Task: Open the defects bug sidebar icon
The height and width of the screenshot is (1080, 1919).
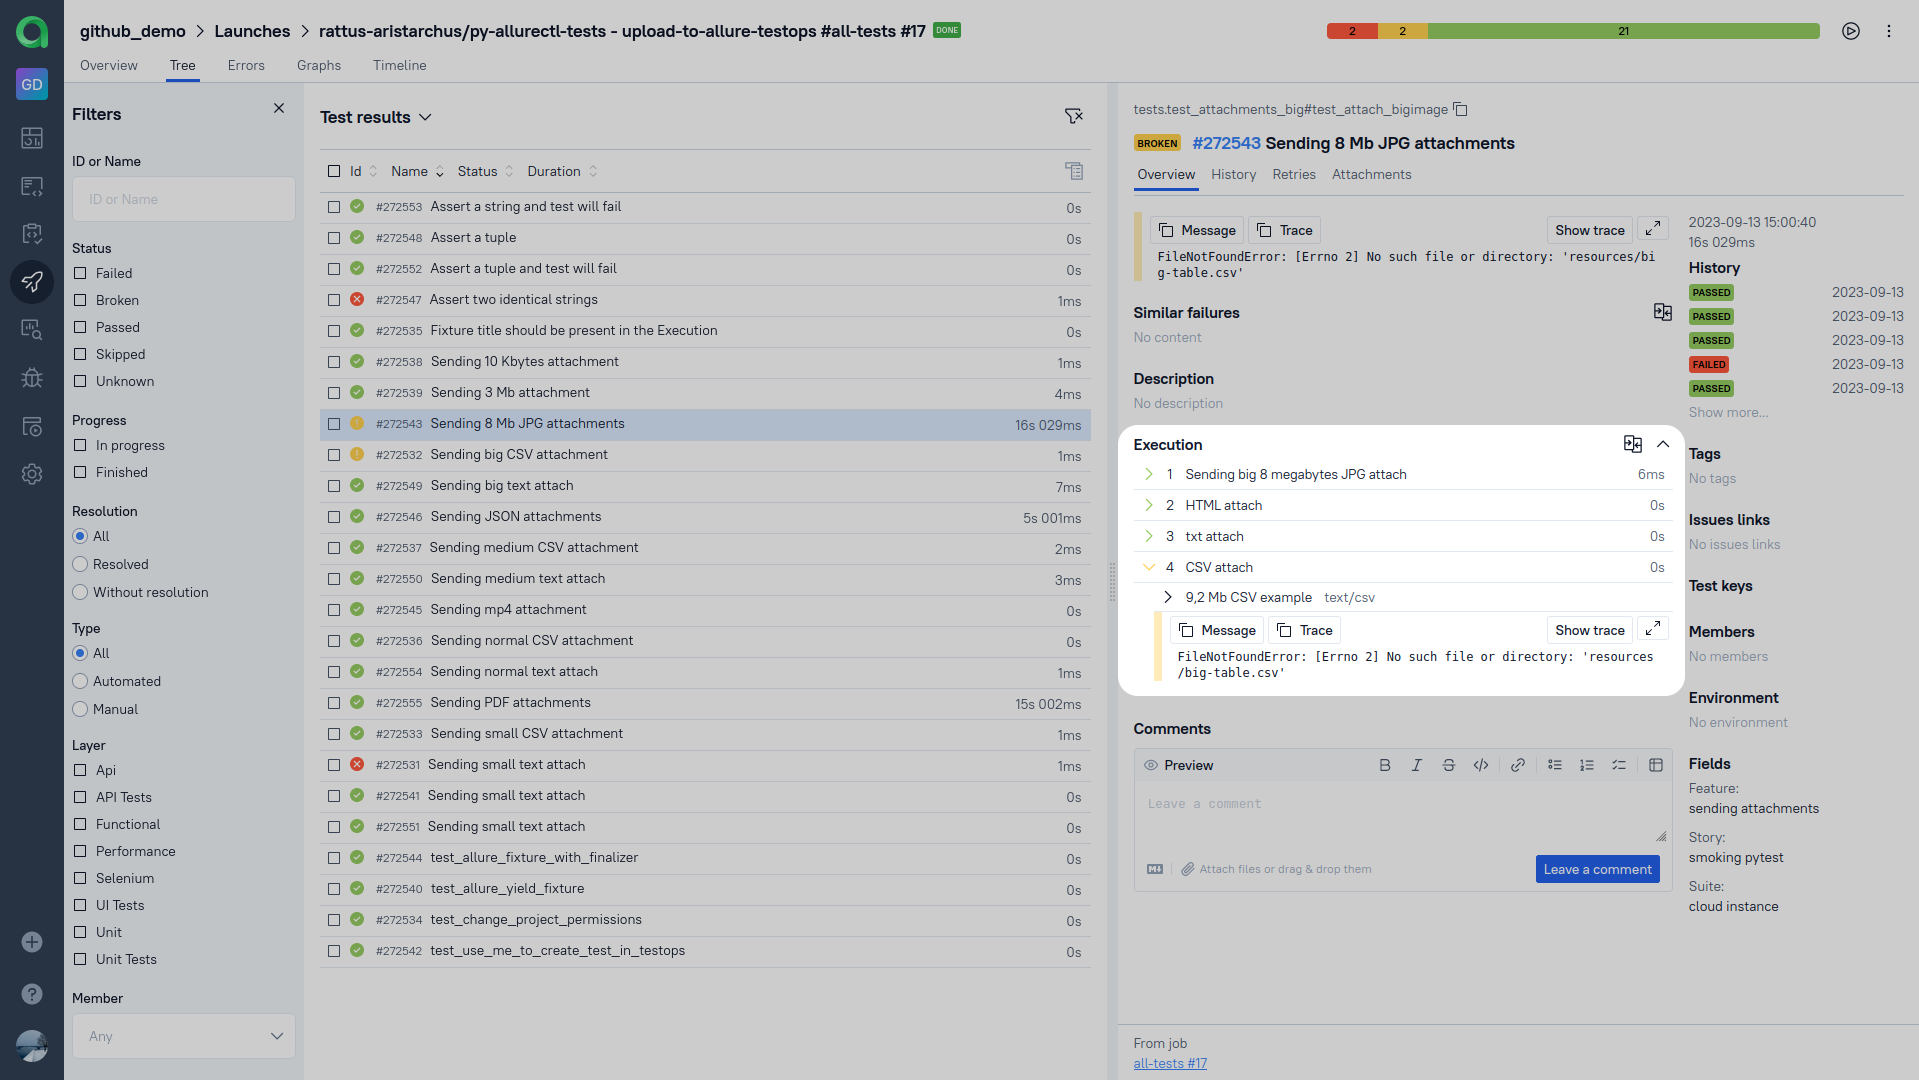Action: click(x=32, y=378)
